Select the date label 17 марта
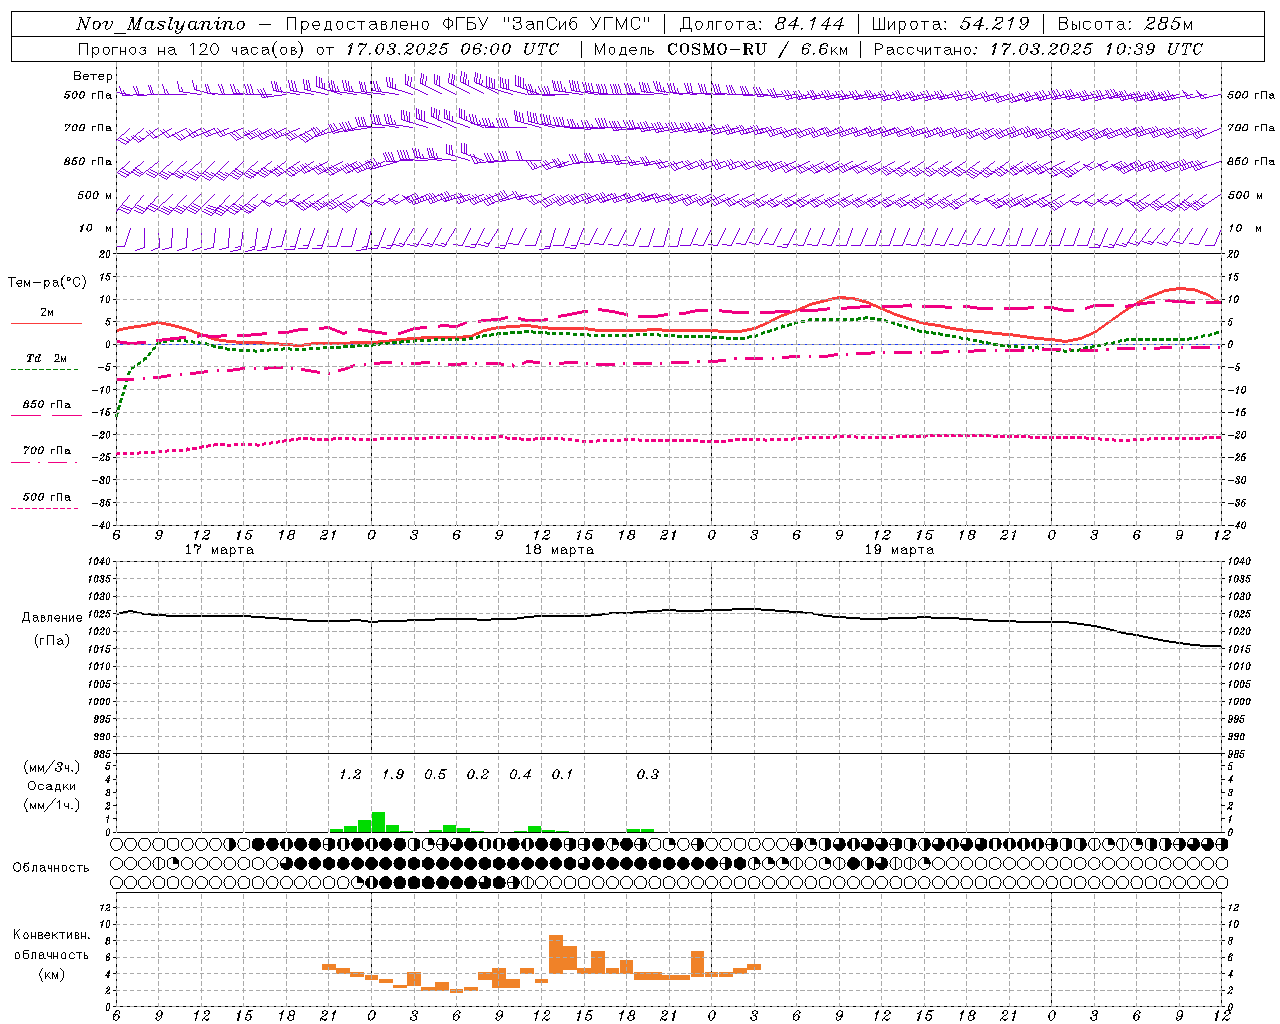The height and width of the screenshot is (1024, 1280). coord(220,550)
